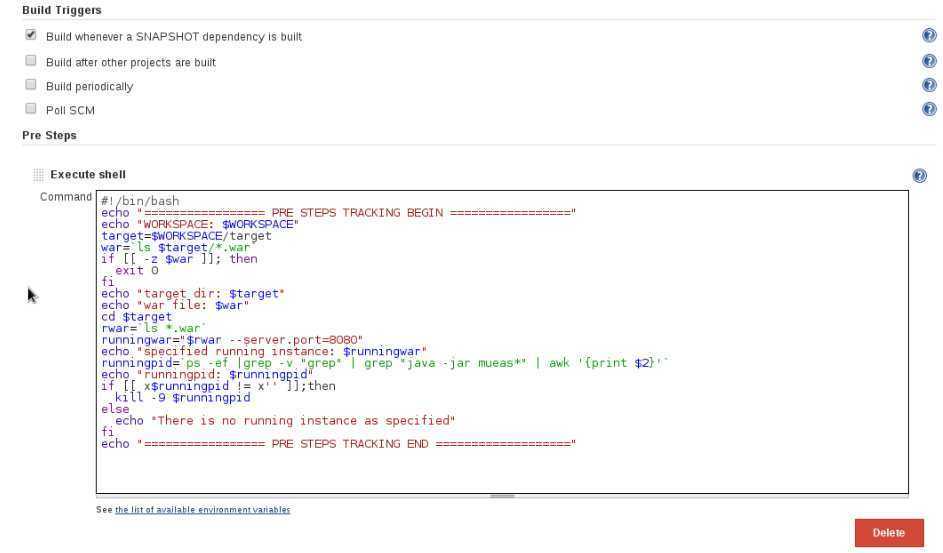Click the Delete button for shell step
This screenshot has height=553, width=943.
[888, 533]
